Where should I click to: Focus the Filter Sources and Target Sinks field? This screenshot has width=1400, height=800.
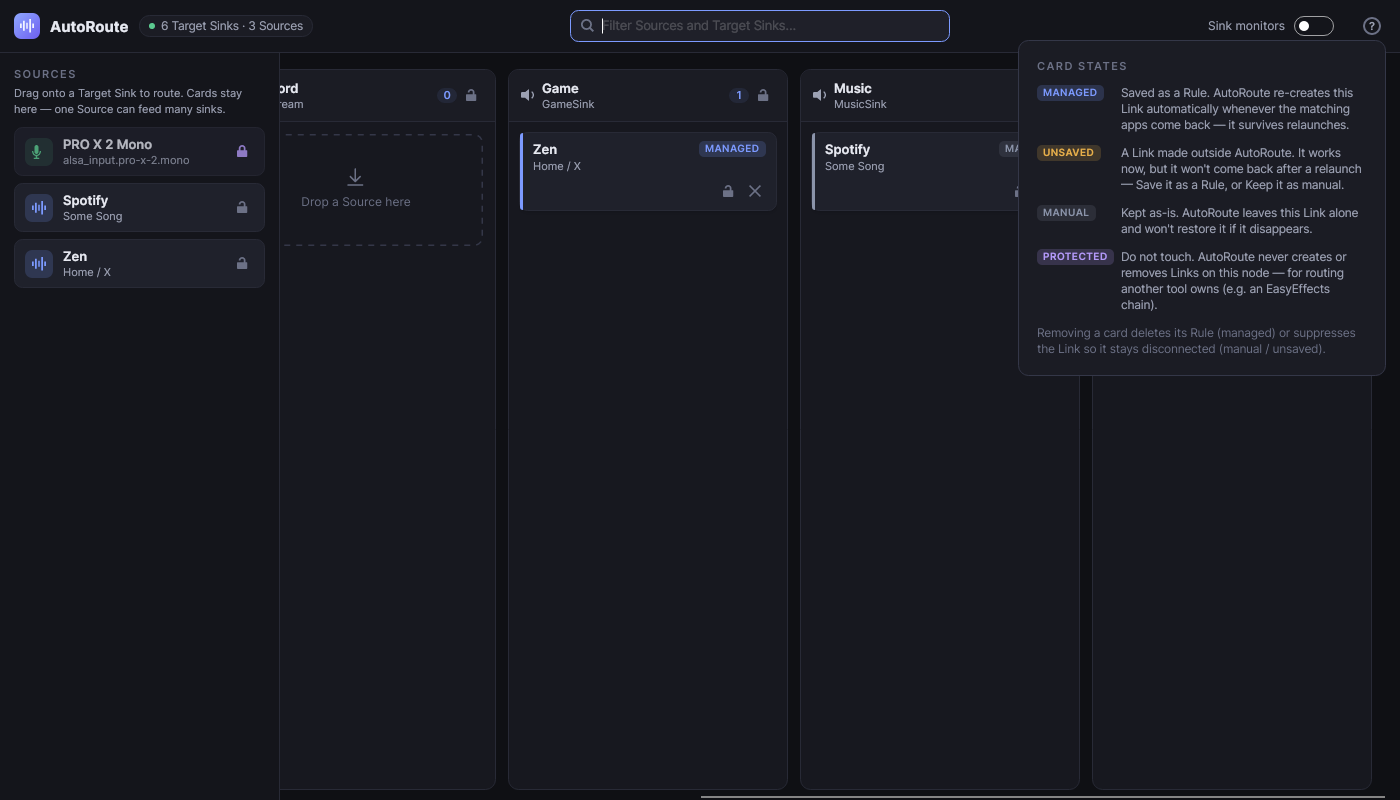click(760, 26)
